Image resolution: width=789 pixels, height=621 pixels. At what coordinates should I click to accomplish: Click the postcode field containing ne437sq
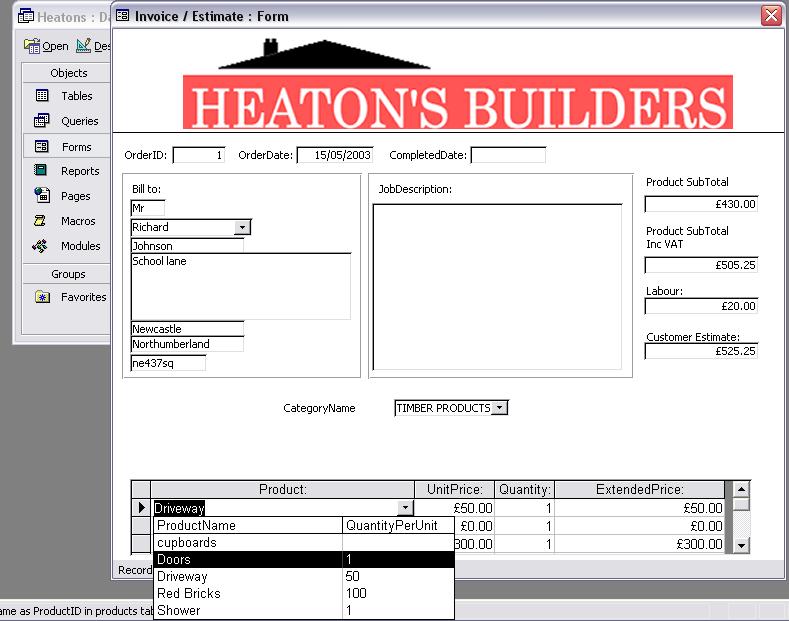(x=168, y=363)
